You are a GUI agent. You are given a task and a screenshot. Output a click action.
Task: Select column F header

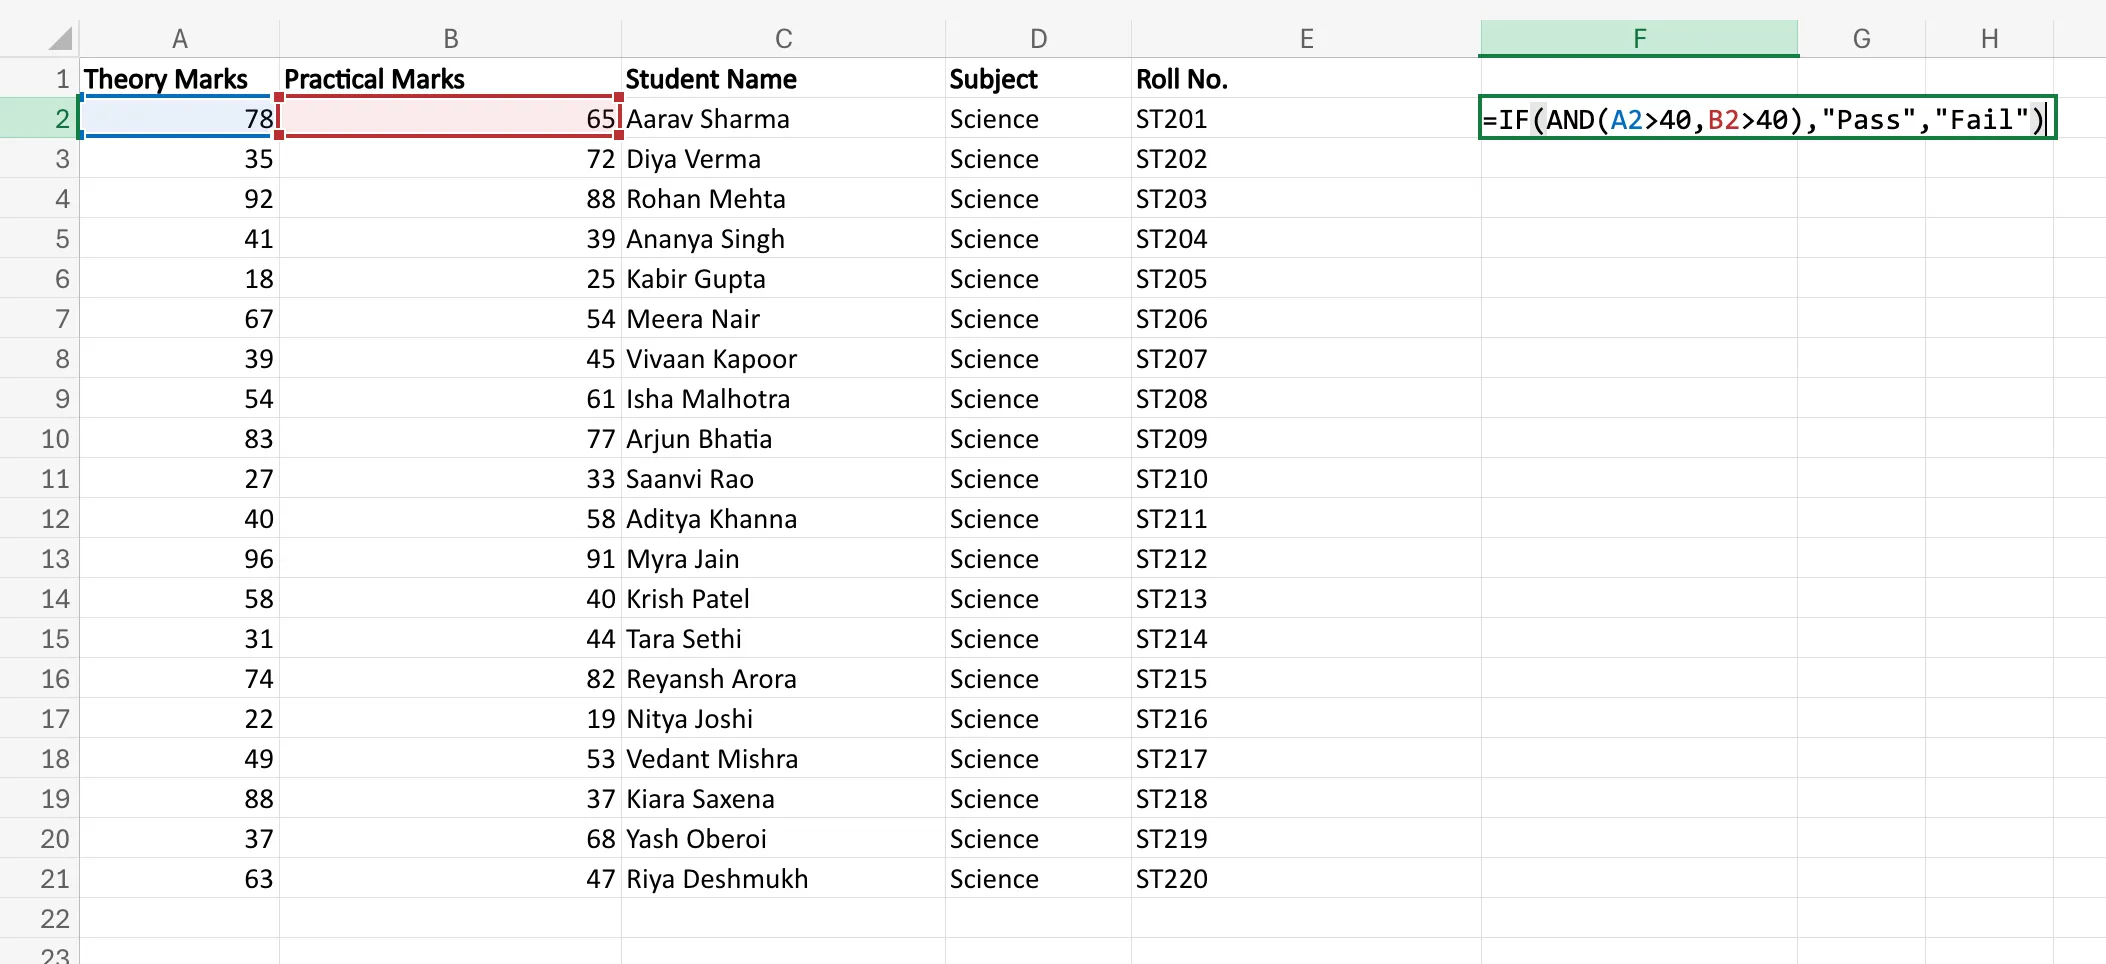[x=1638, y=37]
